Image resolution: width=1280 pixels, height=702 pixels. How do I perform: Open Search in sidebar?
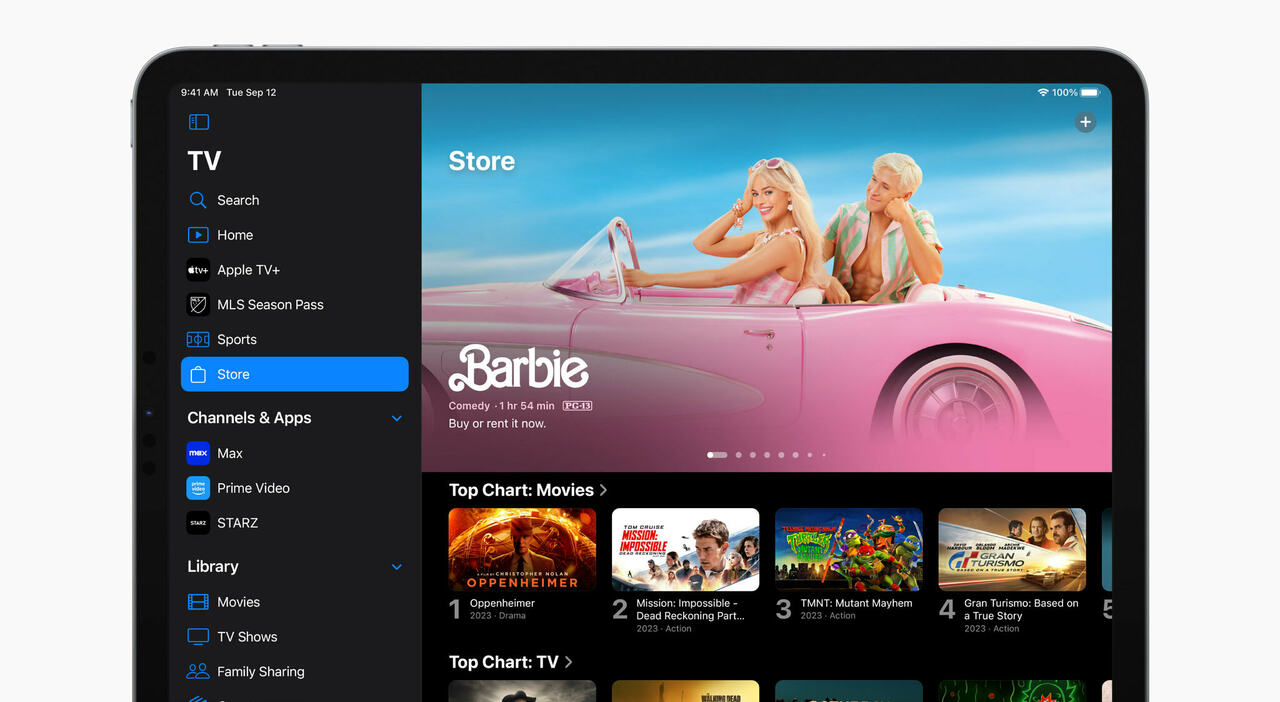[294, 200]
